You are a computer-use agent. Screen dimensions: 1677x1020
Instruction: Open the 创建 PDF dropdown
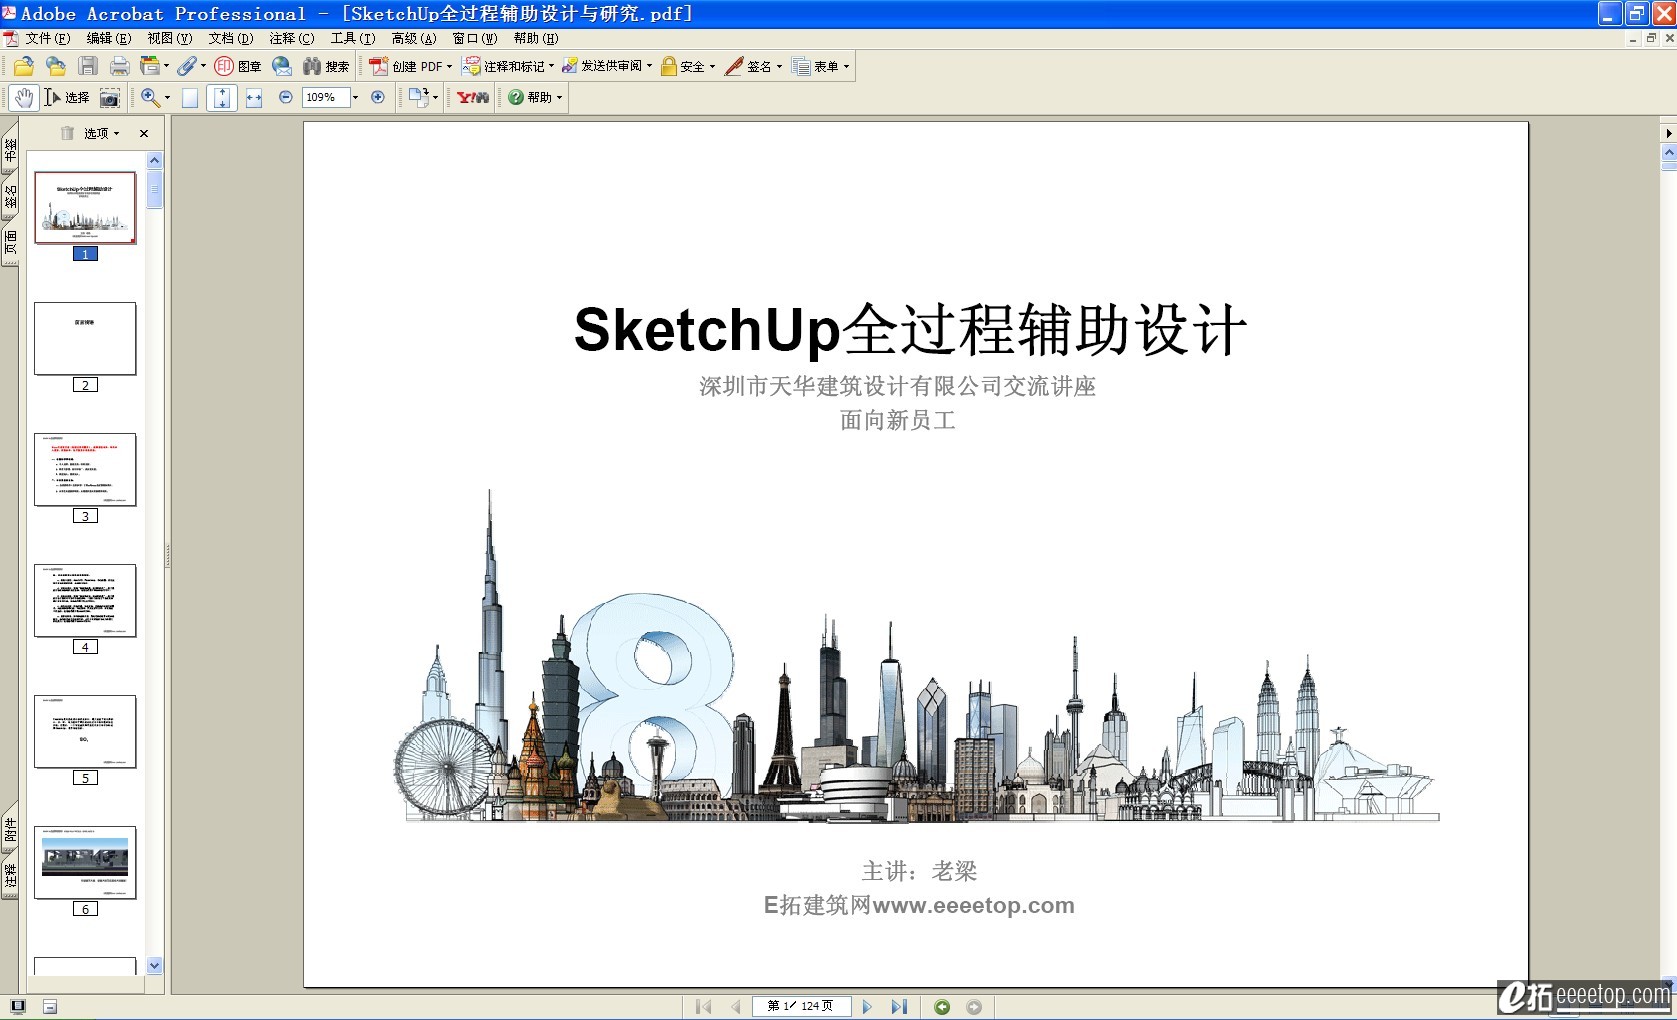coord(411,66)
